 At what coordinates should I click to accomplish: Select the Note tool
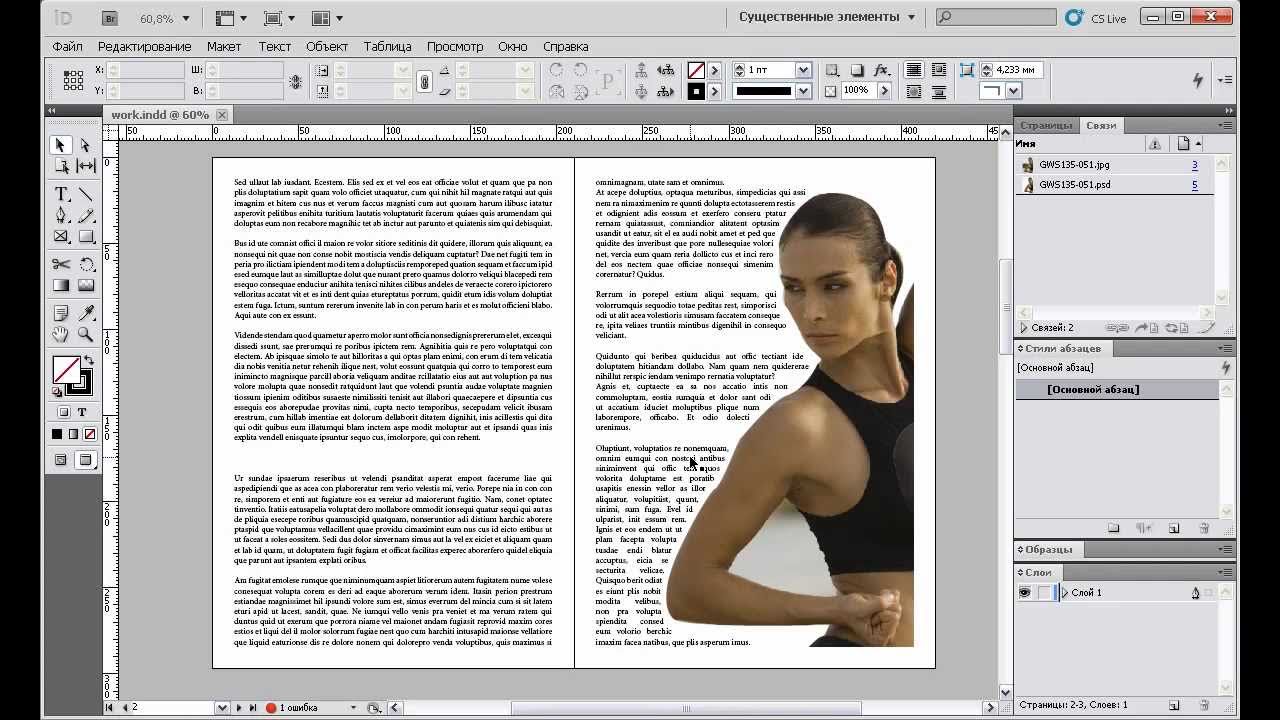tap(61, 313)
